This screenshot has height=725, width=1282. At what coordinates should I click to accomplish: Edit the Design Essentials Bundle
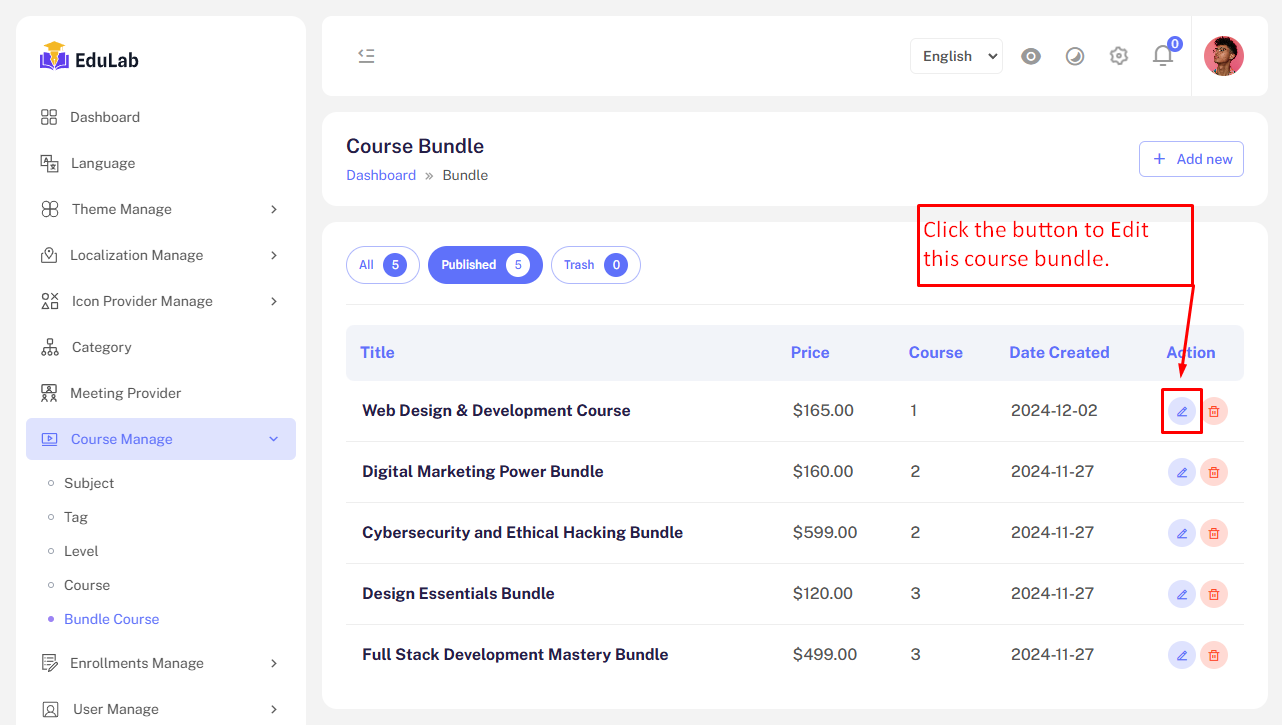pyautogui.click(x=1181, y=594)
